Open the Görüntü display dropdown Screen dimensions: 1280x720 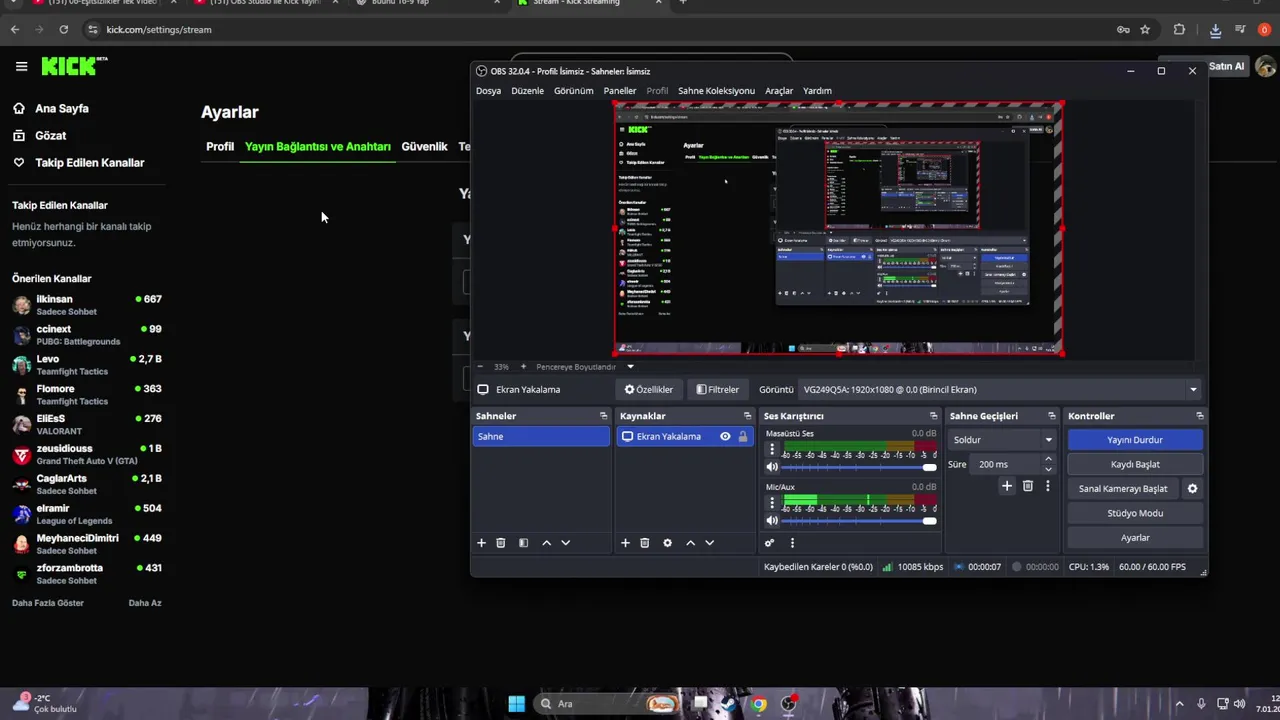(x=1000, y=390)
